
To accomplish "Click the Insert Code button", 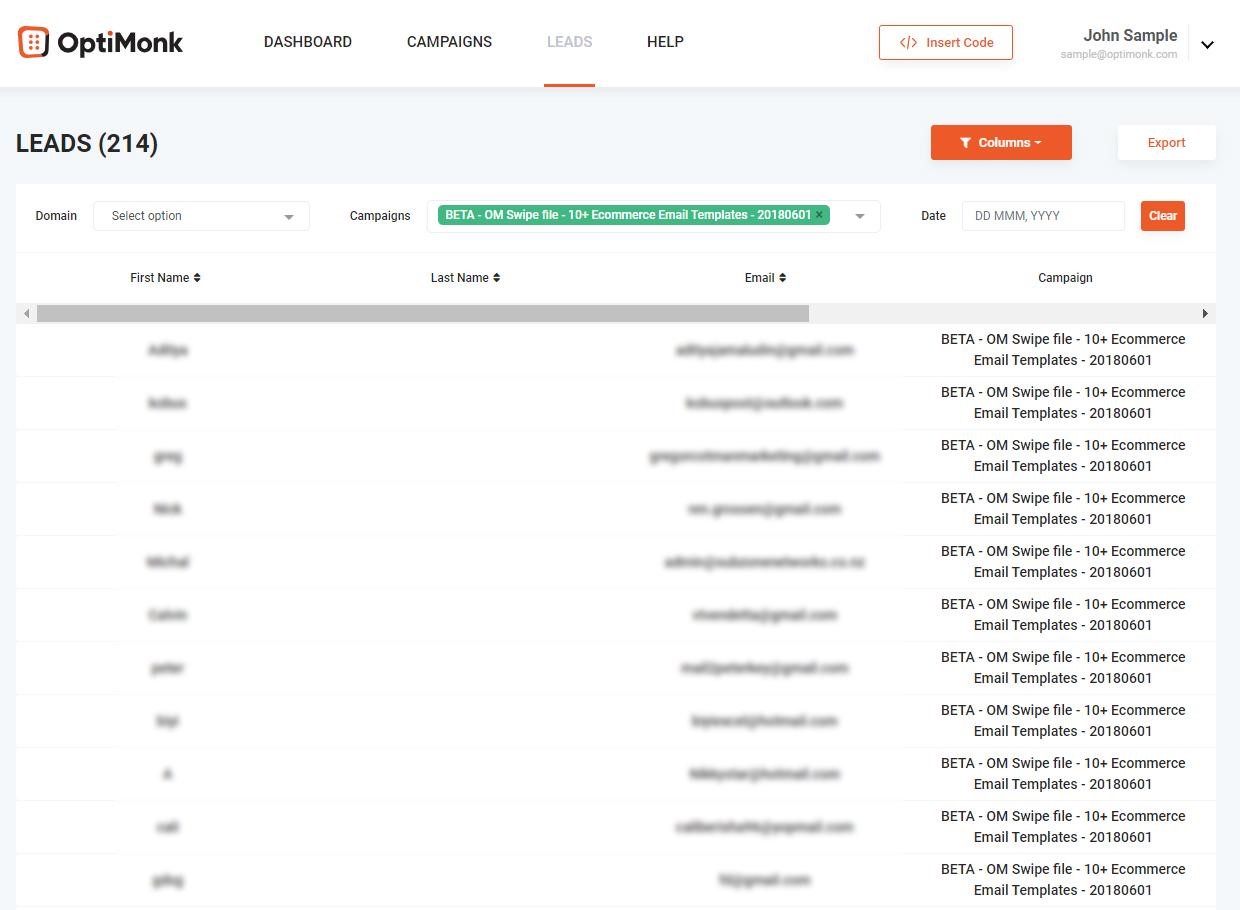I will tap(945, 42).
